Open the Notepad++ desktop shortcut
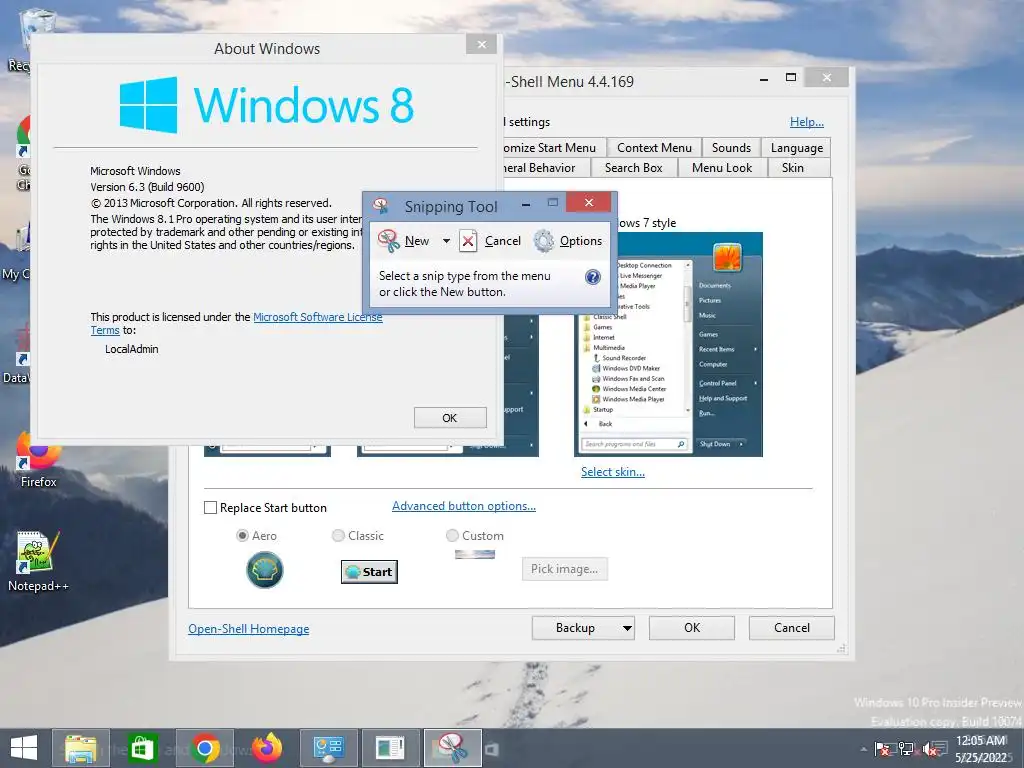 click(38, 562)
